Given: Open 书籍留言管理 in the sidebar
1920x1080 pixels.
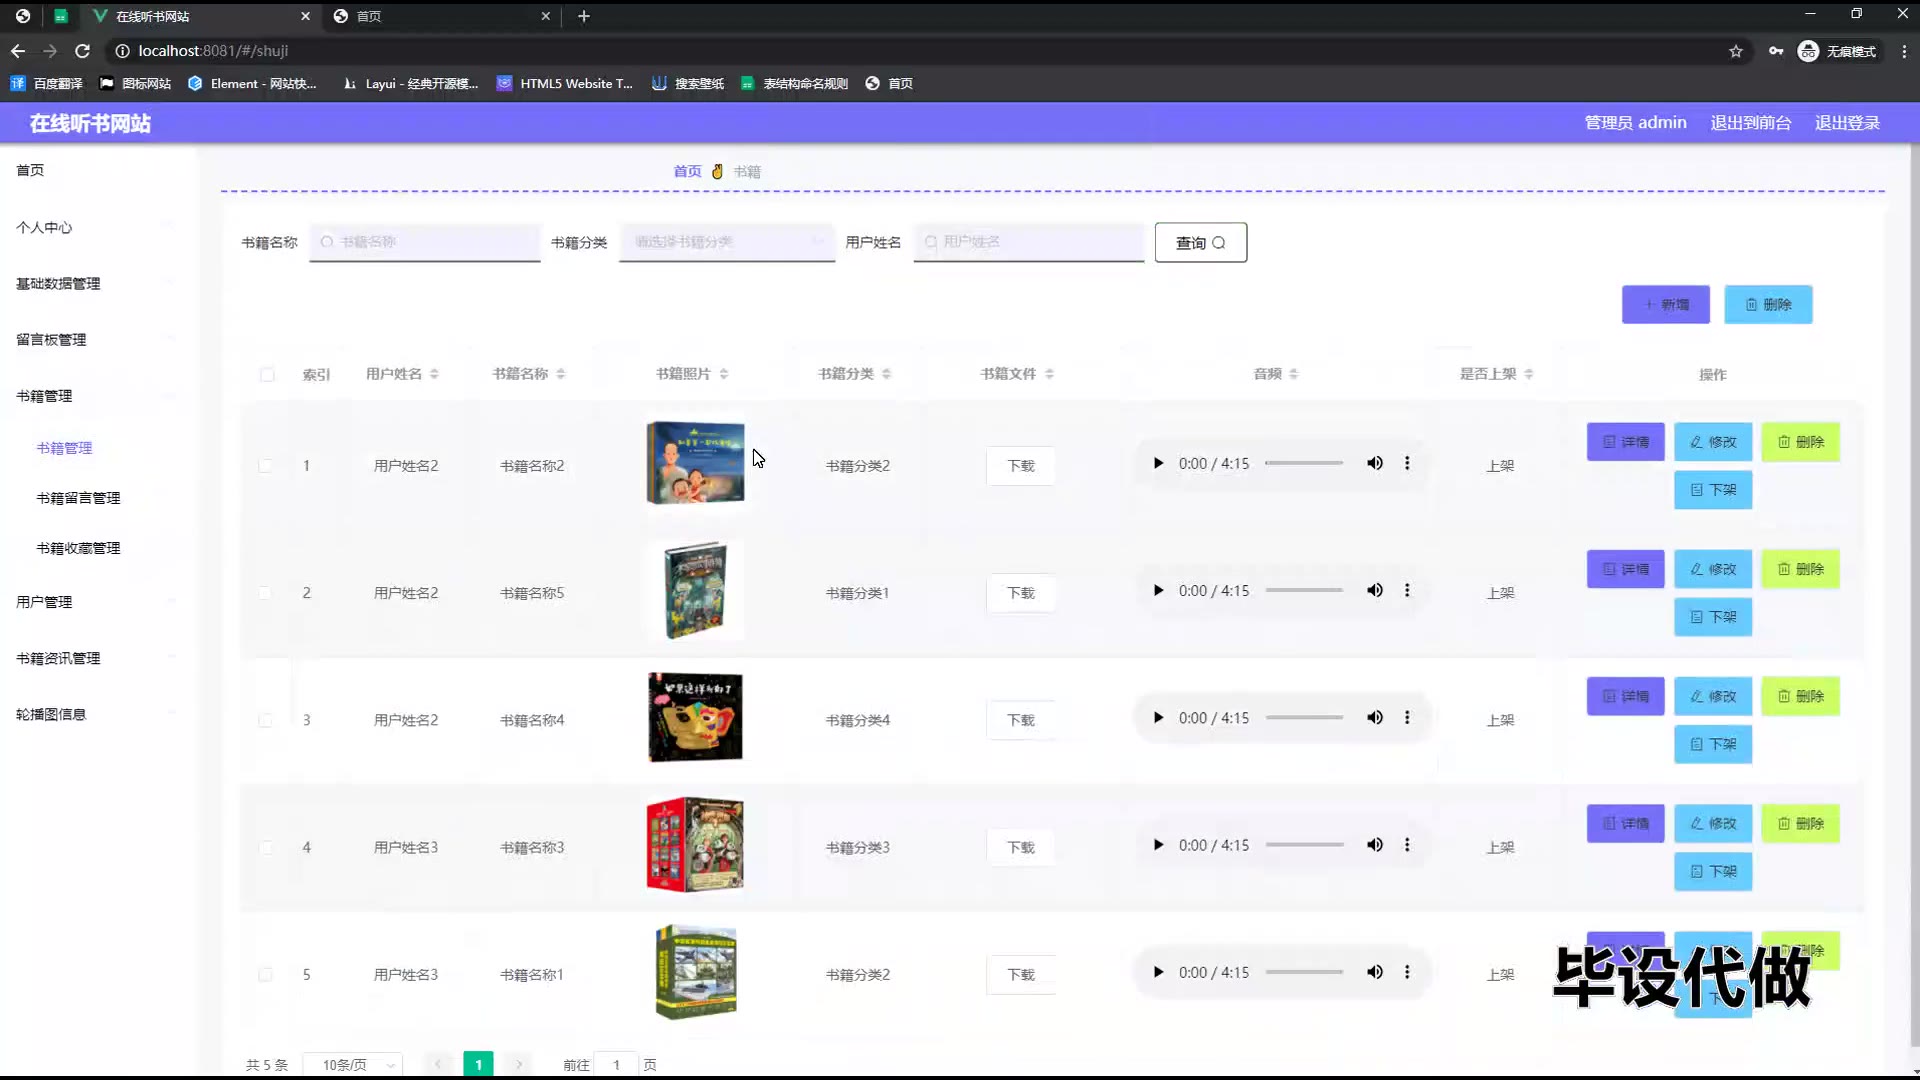Looking at the screenshot, I should click(x=78, y=498).
